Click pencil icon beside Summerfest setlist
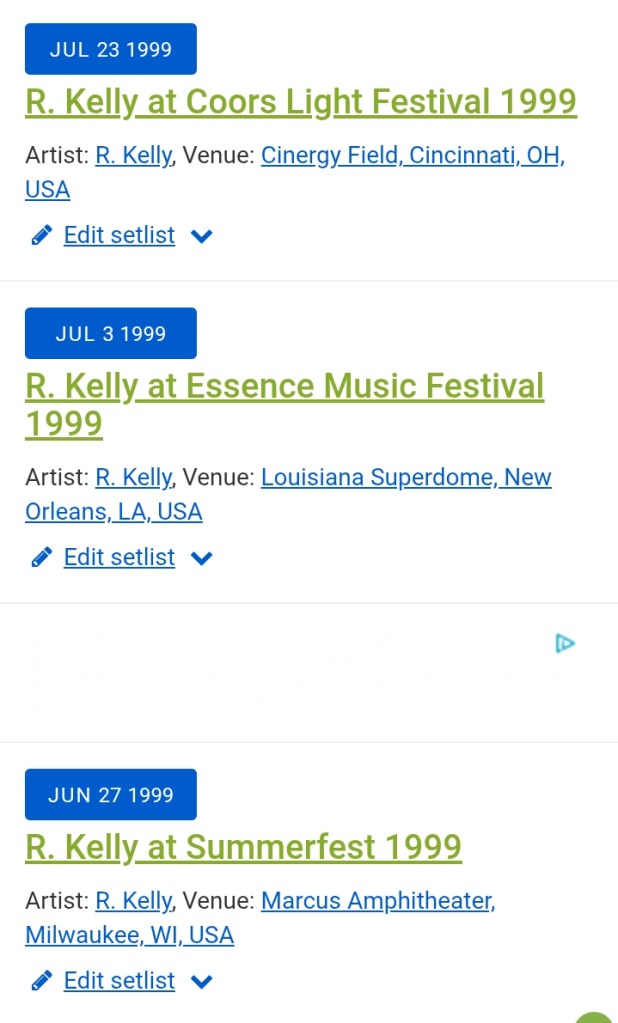 click(41, 981)
